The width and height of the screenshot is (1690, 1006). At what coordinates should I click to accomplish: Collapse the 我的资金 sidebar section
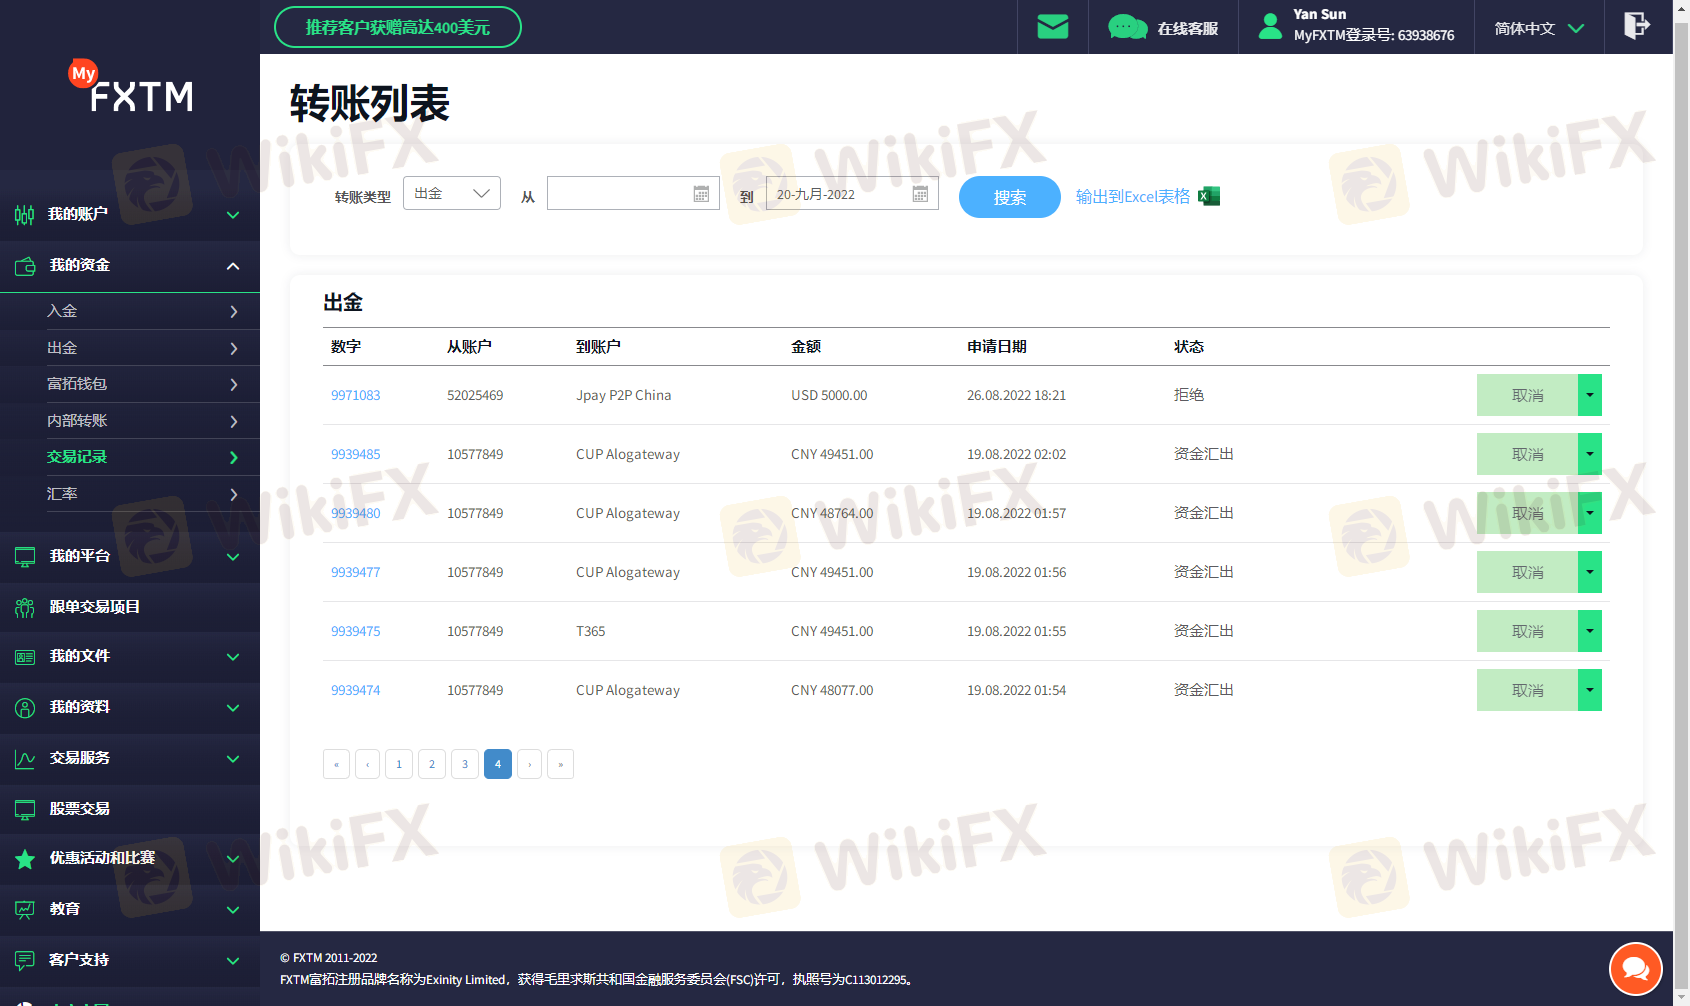coord(233,266)
